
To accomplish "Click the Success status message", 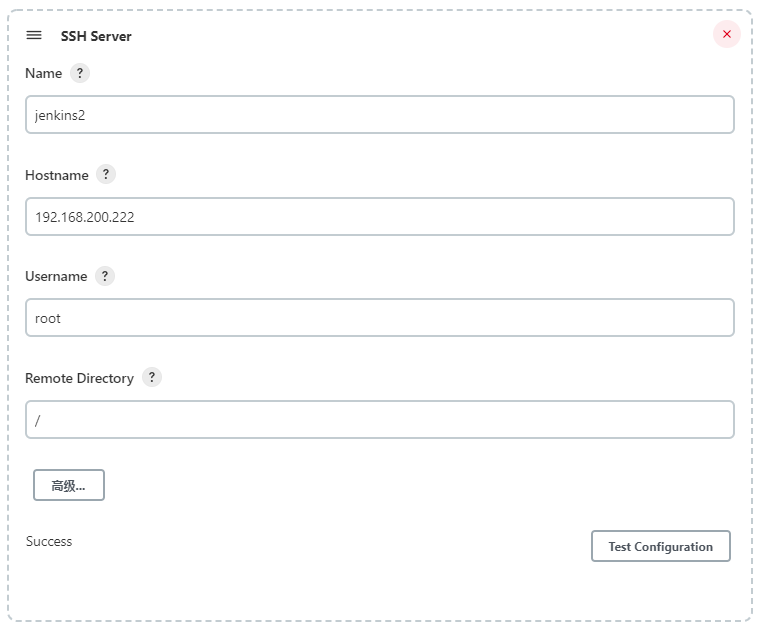I will pos(49,541).
